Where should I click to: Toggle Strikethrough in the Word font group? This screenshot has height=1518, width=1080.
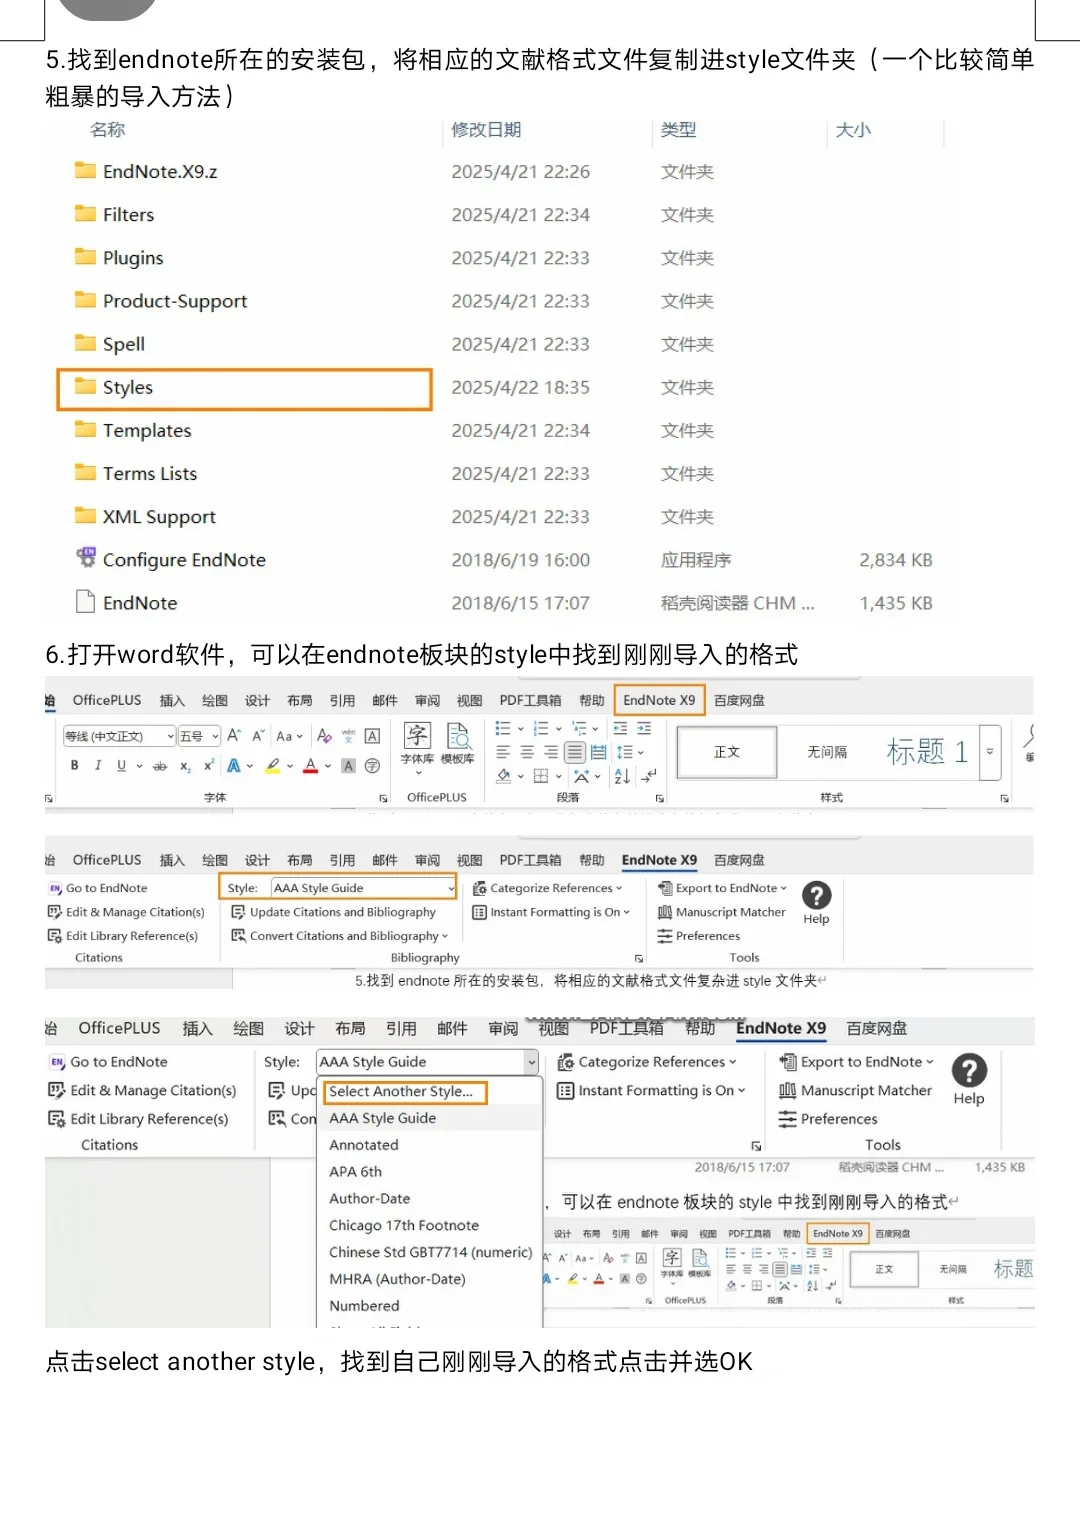pos(160,766)
